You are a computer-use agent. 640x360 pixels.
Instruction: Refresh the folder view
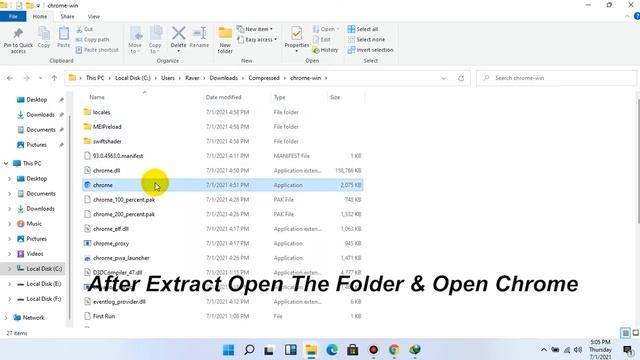[x=461, y=78]
